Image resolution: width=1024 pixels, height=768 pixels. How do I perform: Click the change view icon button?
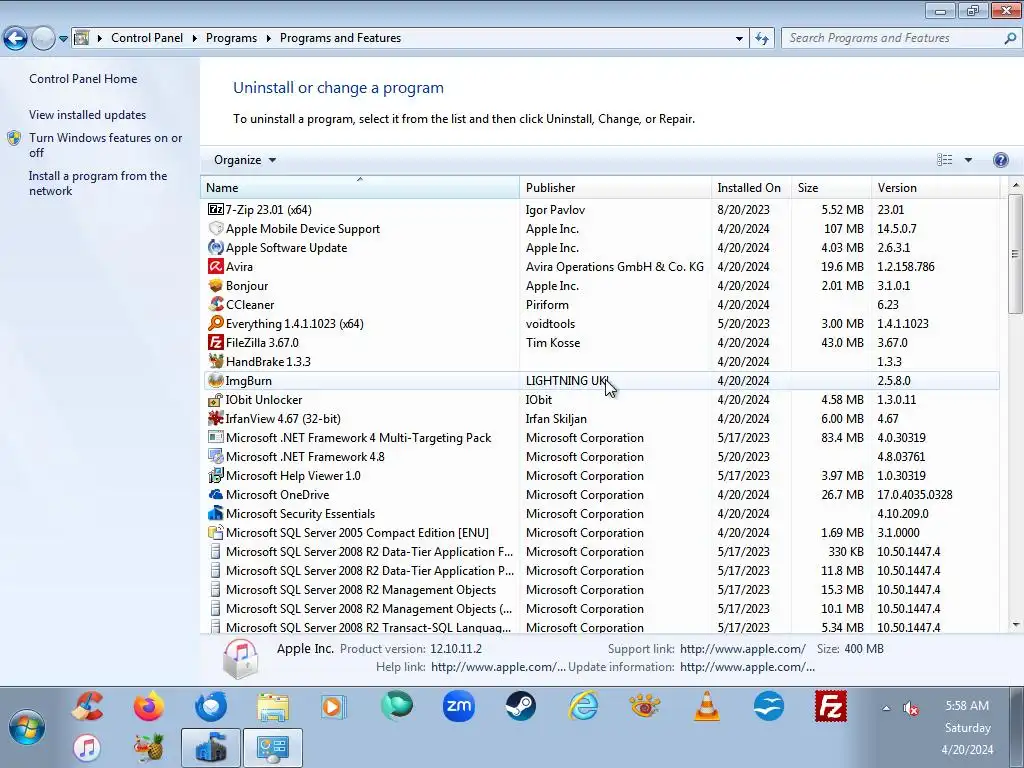944,160
